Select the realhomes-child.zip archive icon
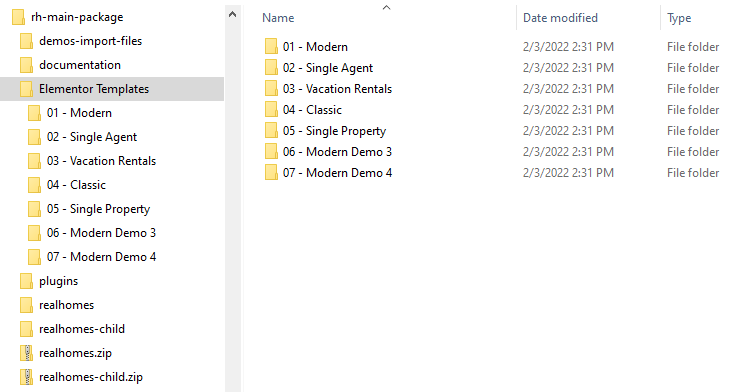Viewport: 746px width, 392px height. [27, 377]
